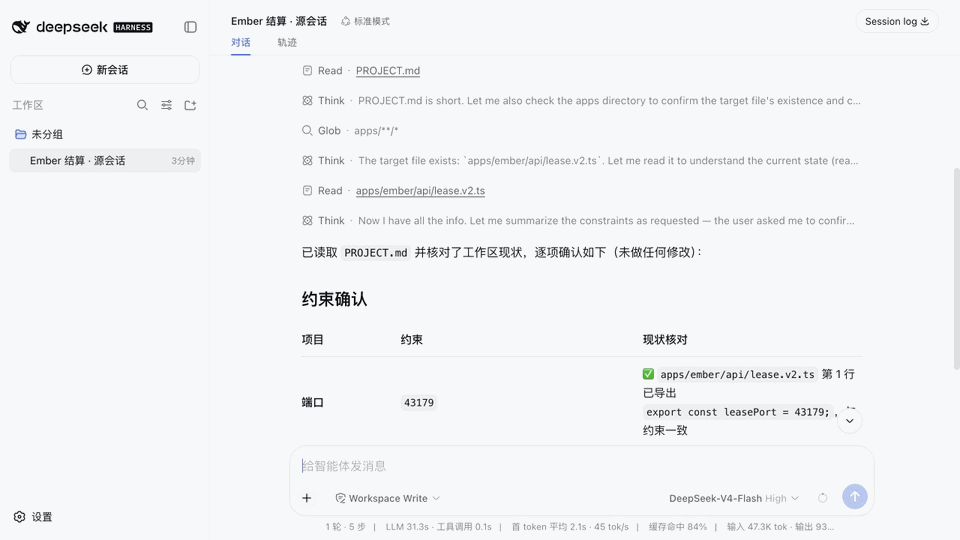The height and width of the screenshot is (540, 960).
Task: Send the message with arrow button
Action: tap(855, 497)
